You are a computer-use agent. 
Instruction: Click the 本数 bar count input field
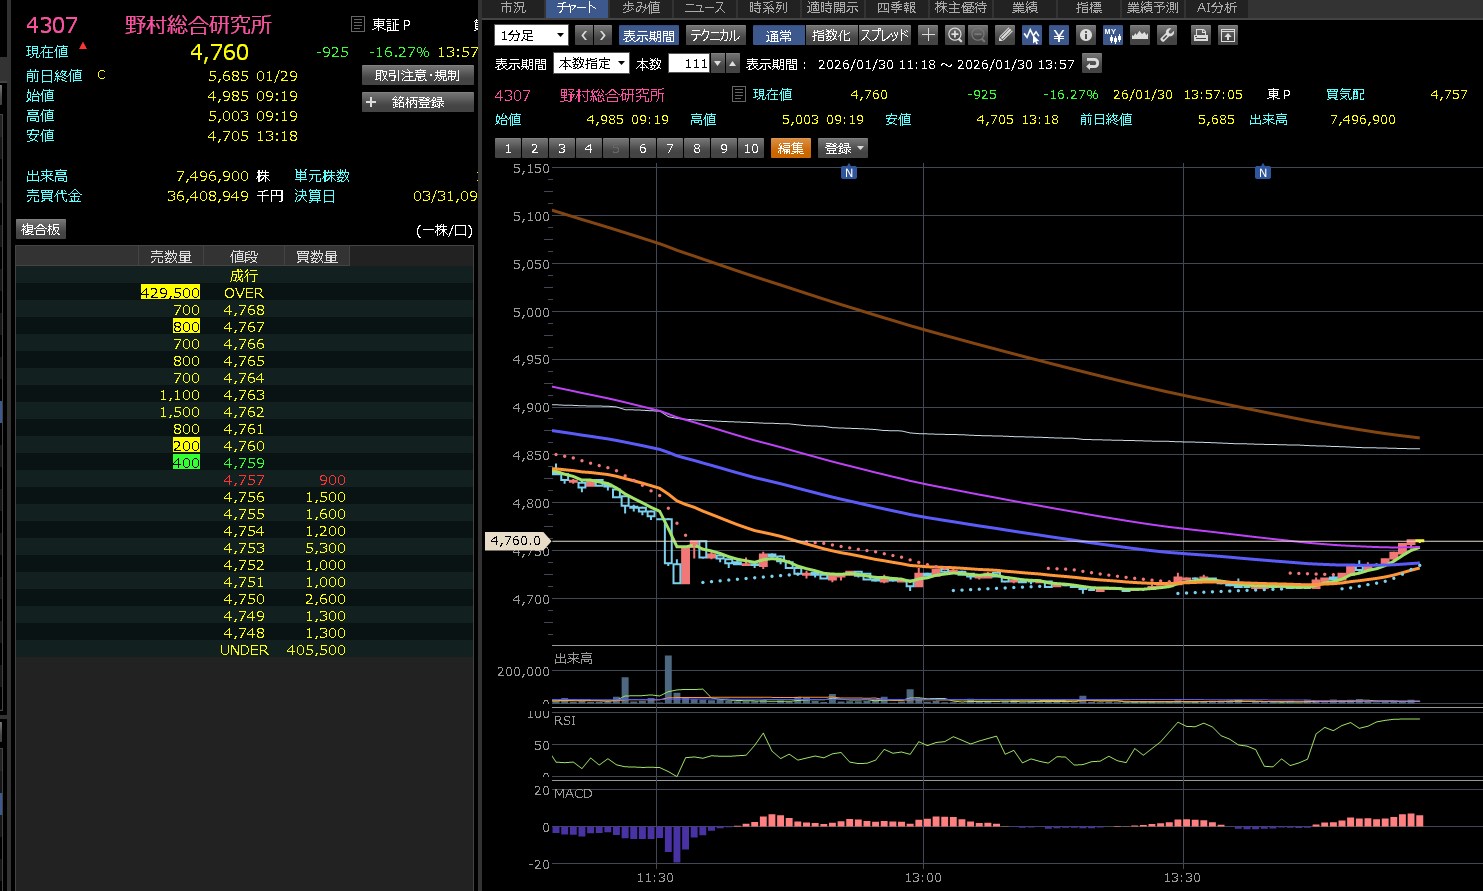tap(689, 63)
